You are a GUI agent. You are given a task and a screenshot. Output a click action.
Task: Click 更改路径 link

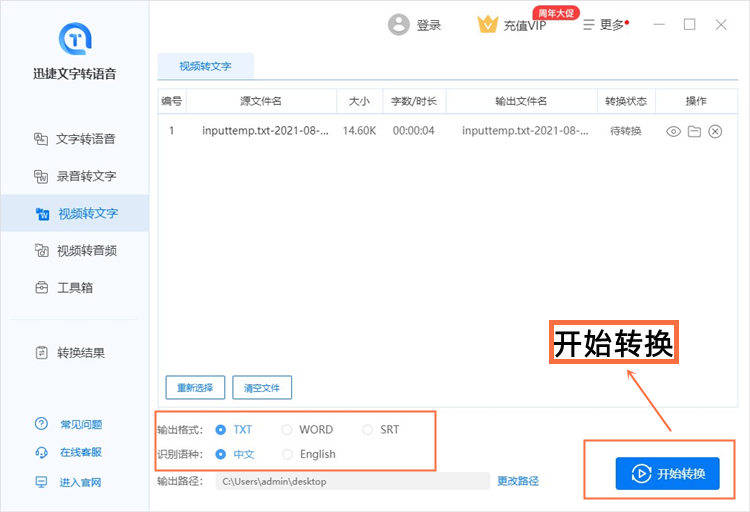(518, 481)
